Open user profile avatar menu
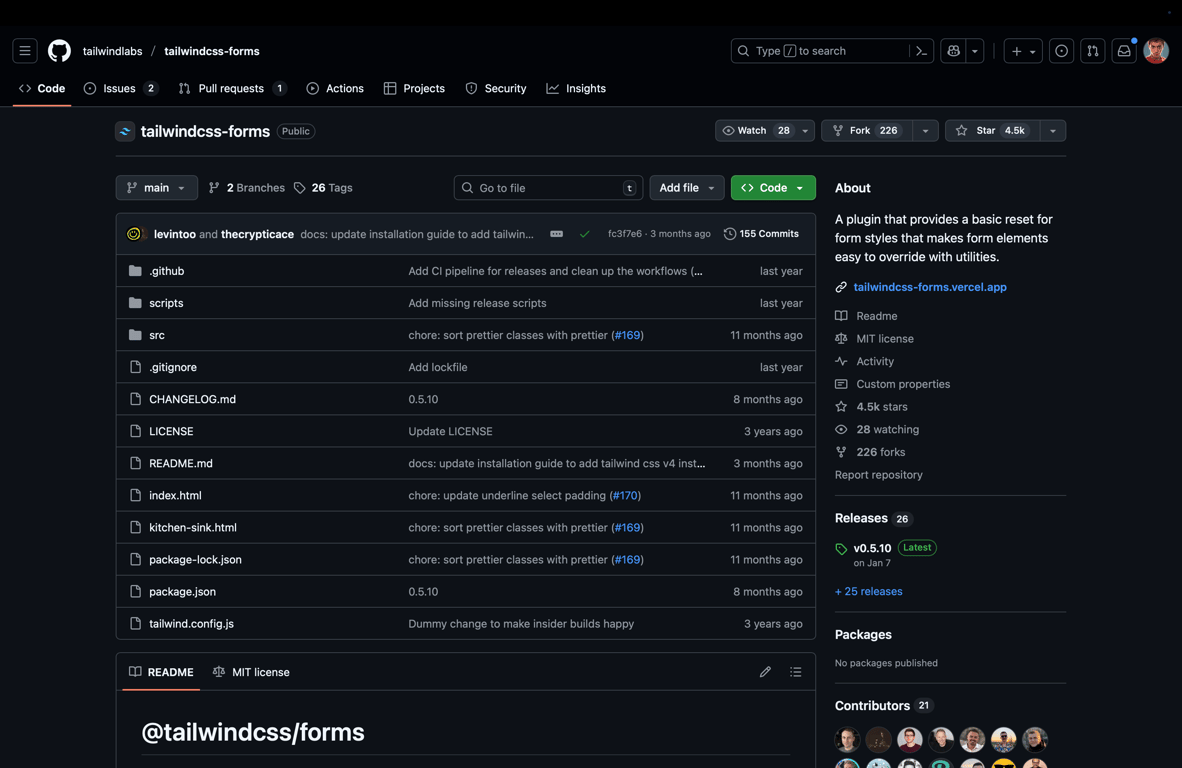 tap(1156, 51)
